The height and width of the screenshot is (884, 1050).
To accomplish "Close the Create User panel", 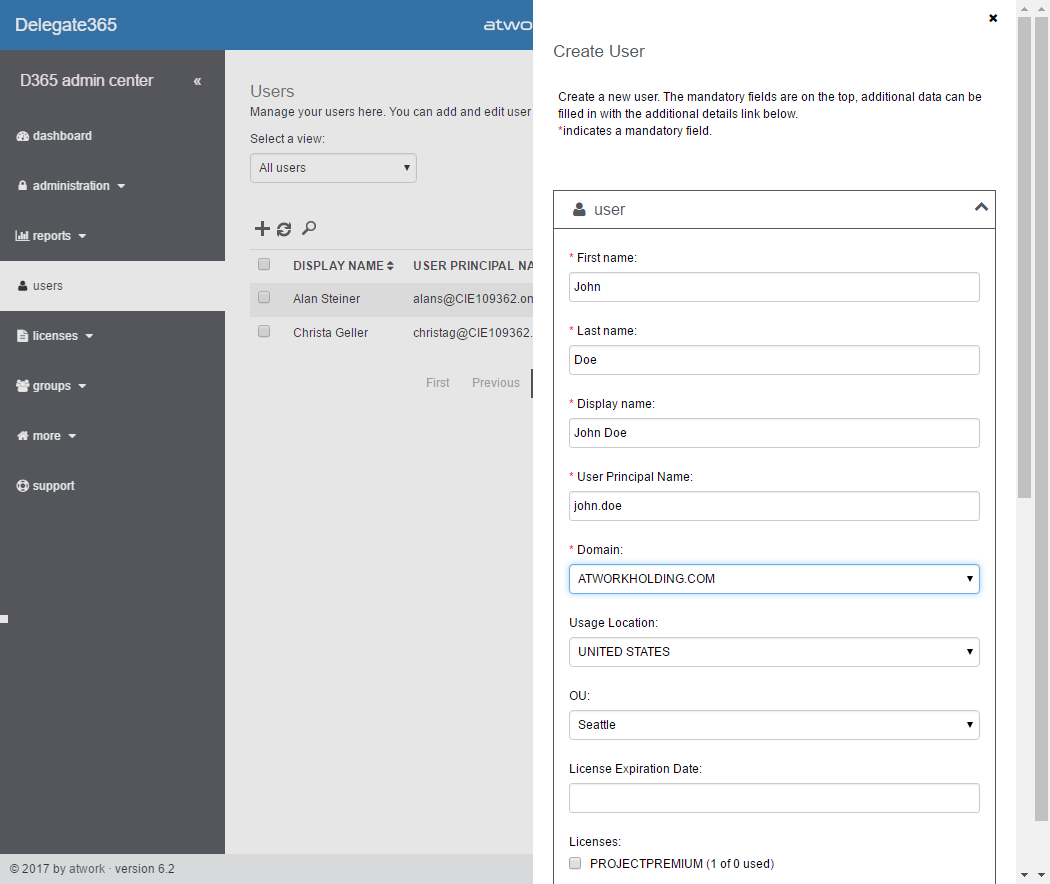I will tap(993, 18).
